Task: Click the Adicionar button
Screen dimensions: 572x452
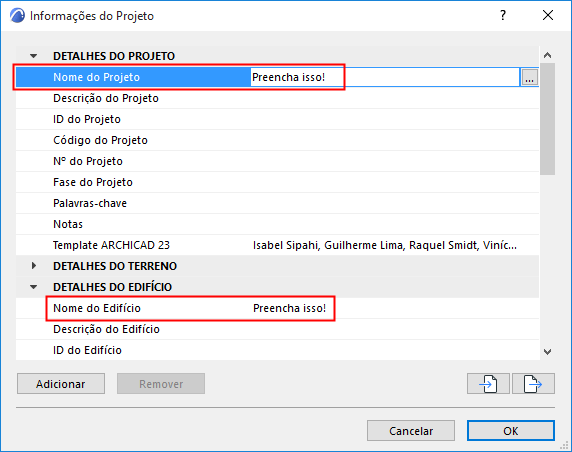Action: (x=61, y=383)
